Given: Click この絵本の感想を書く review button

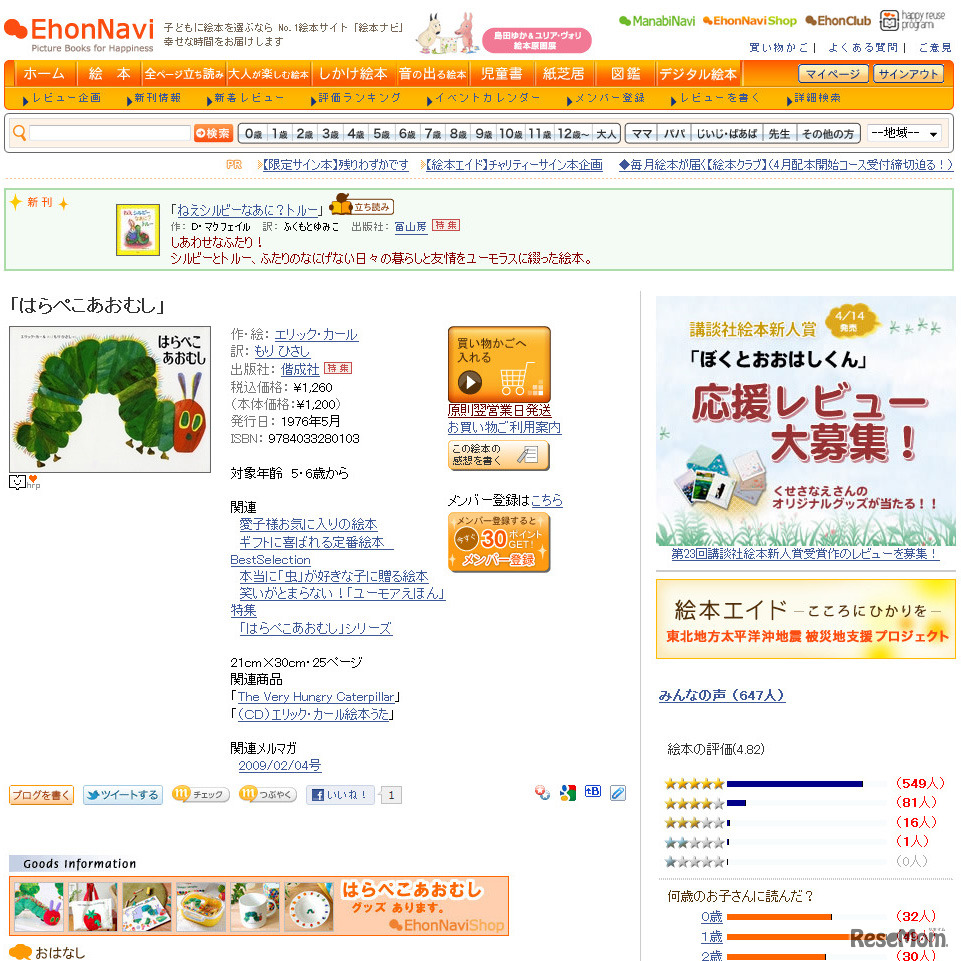Looking at the screenshot, I should 498,455.
